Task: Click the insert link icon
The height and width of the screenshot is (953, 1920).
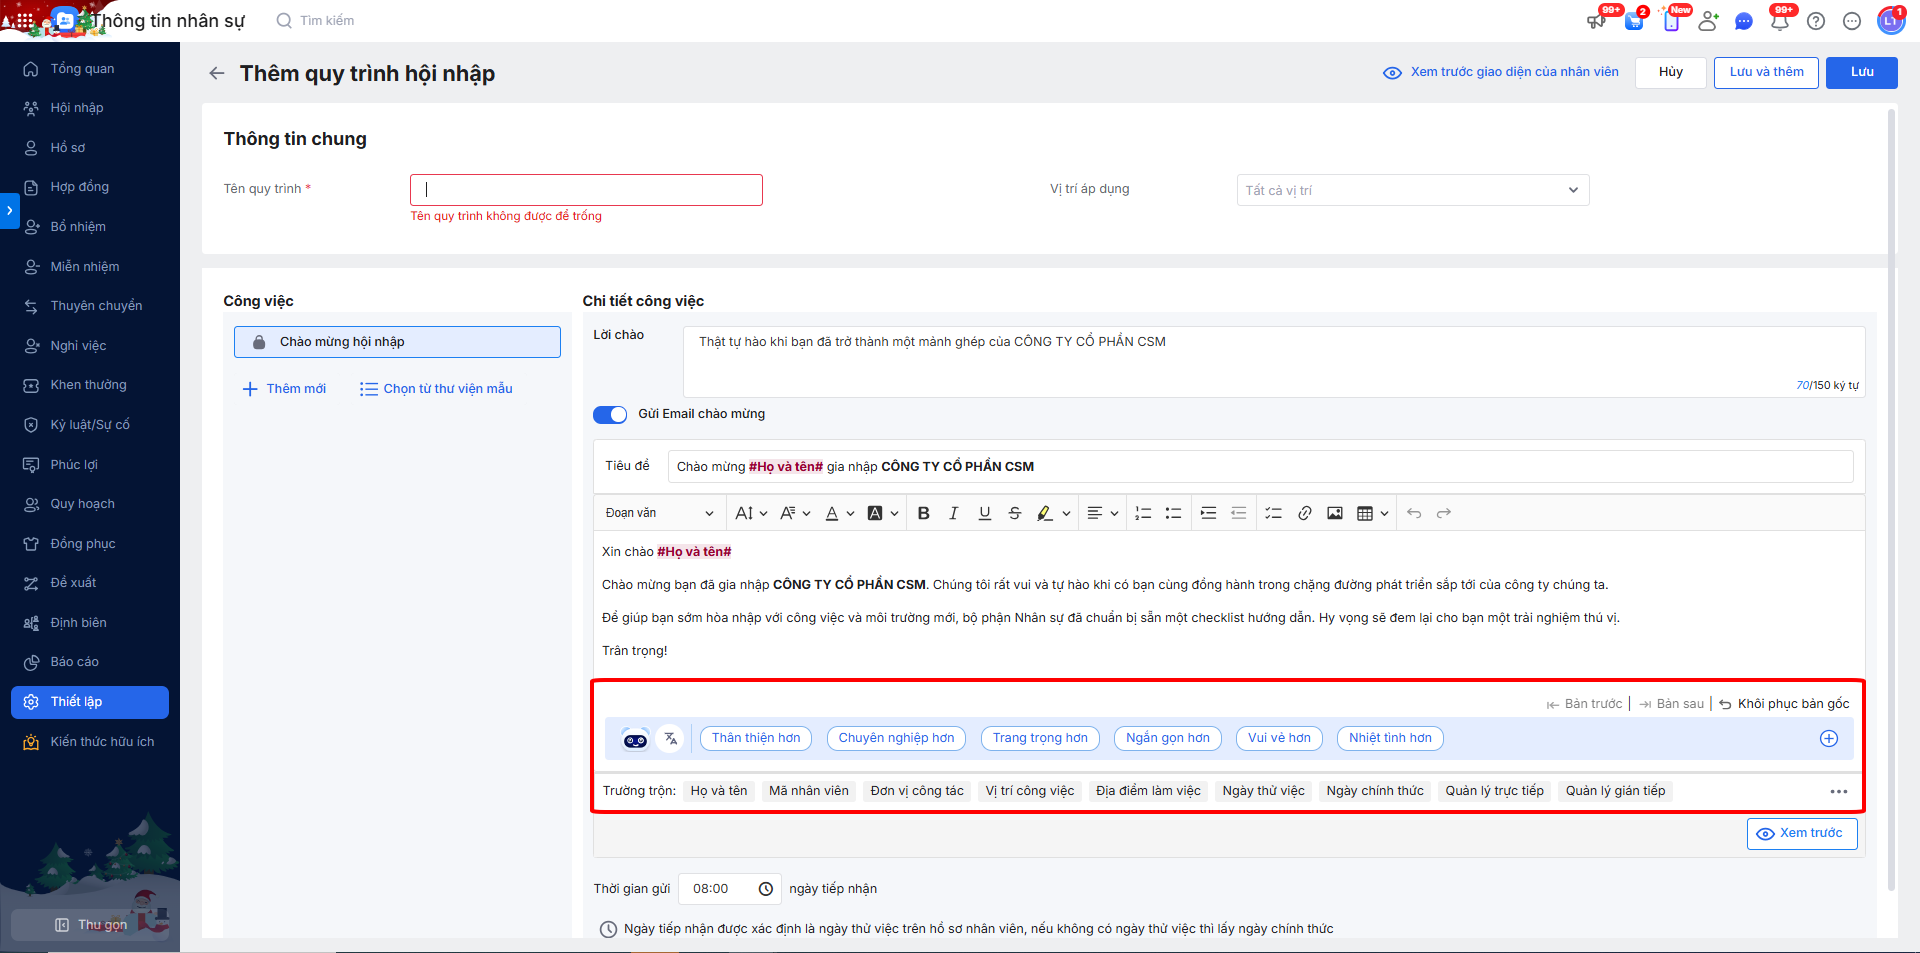Action: tap(1304, 513)
